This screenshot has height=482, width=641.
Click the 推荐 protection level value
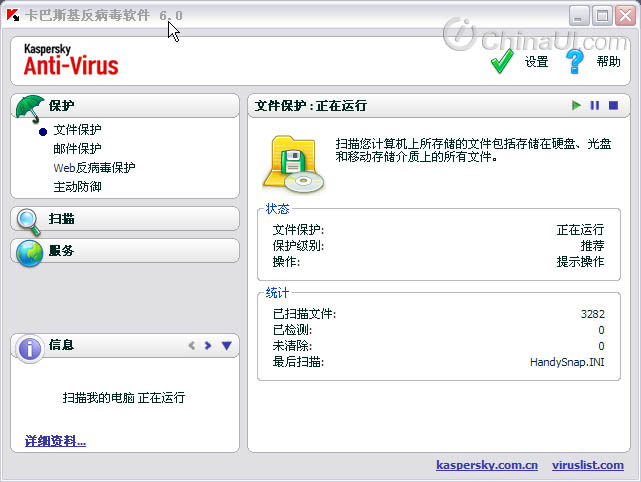[x=592, y=246]
